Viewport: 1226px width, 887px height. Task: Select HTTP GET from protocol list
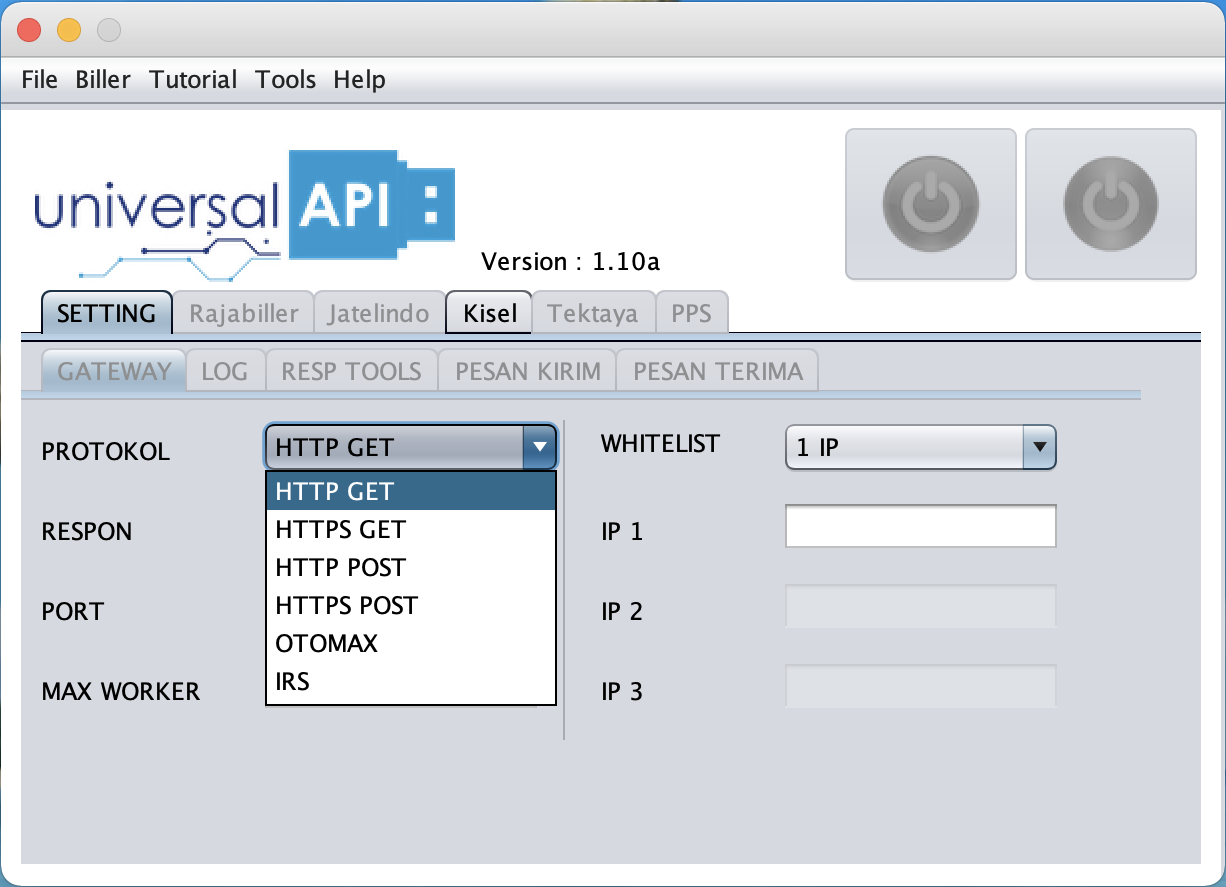[x=411, y=491]
